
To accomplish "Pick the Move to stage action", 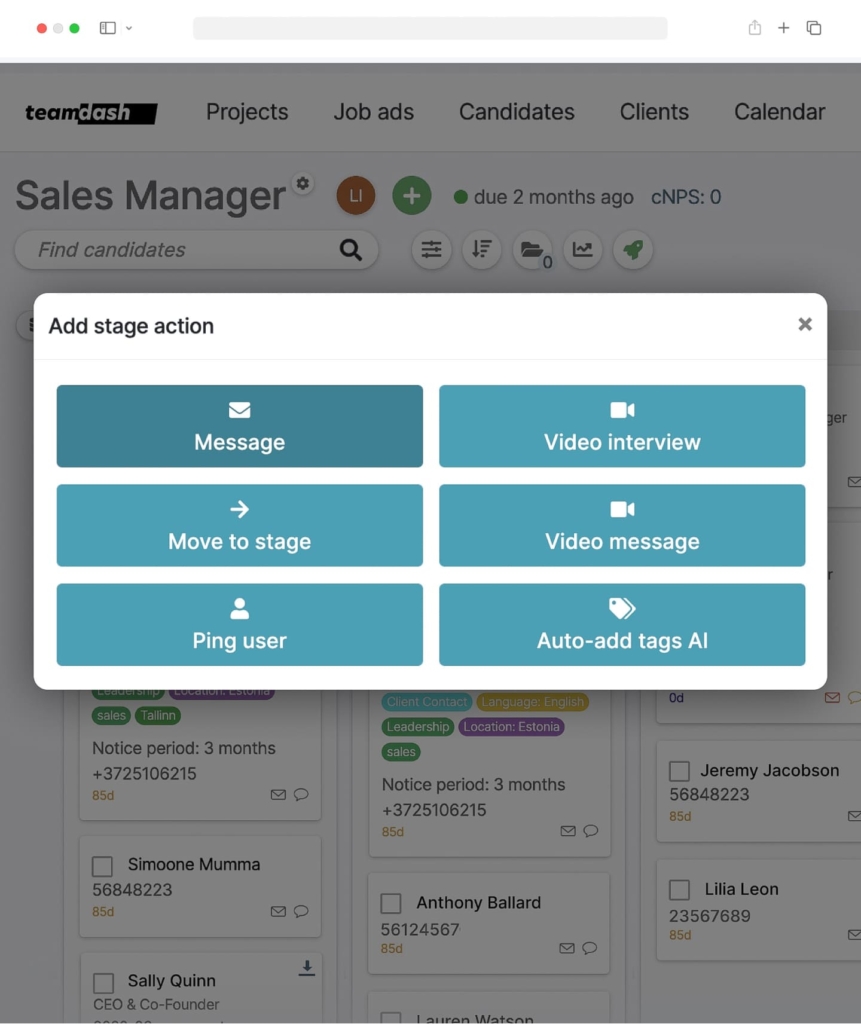I will [x=240, y=525].
